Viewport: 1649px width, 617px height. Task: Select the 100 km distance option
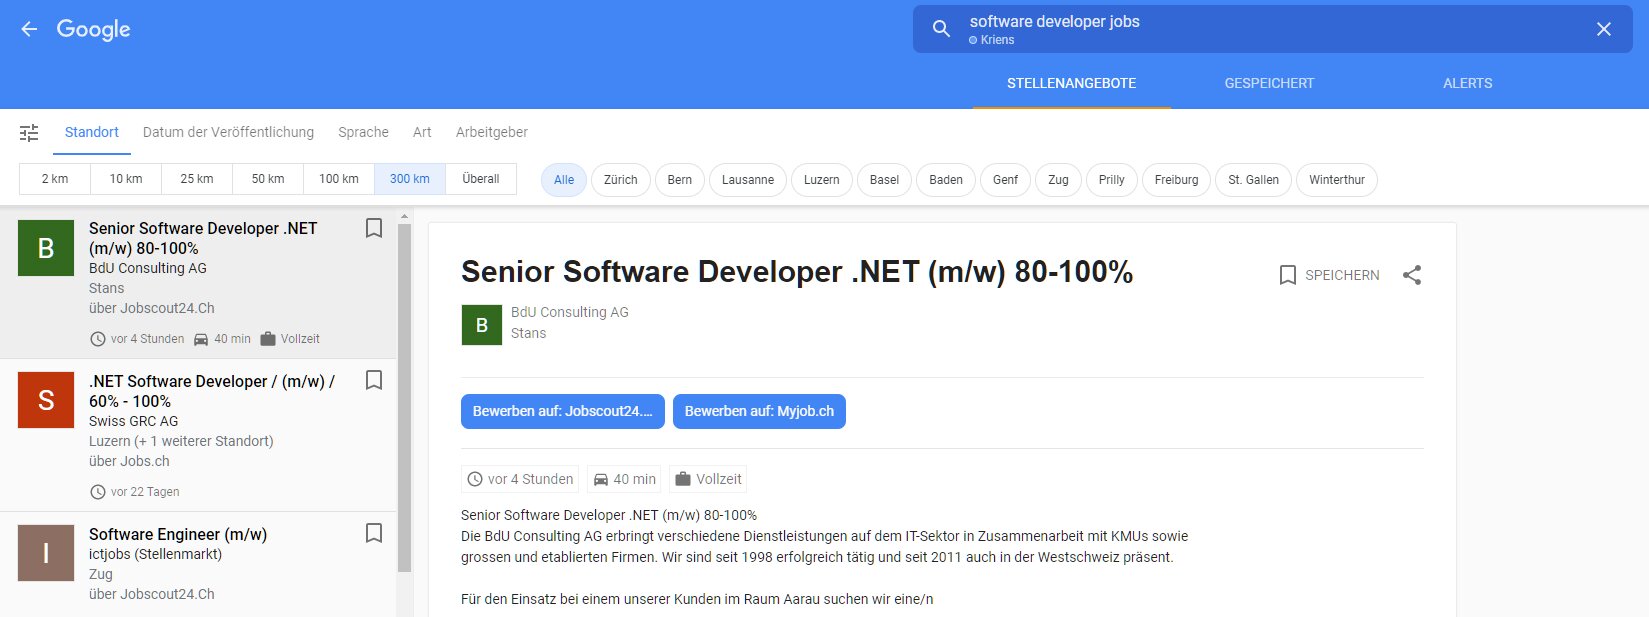click(x=339, y=179)
